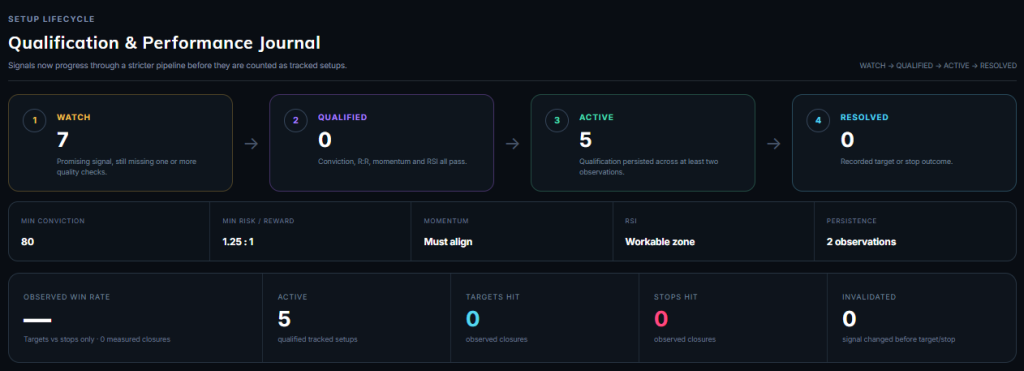Click the arrow between Active and Resolved cards
This screenshot has height=371, width=1024.
click(x=773, y=143)
